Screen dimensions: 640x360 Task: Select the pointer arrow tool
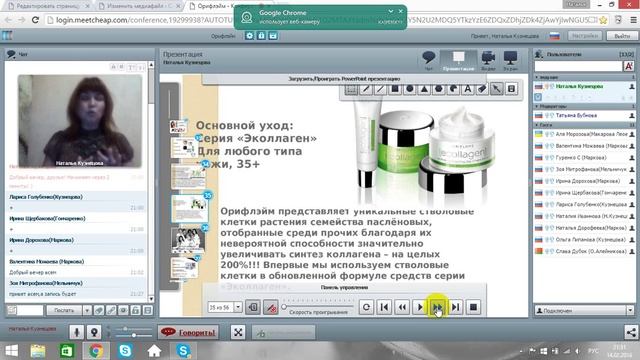[x=496, y=89]
